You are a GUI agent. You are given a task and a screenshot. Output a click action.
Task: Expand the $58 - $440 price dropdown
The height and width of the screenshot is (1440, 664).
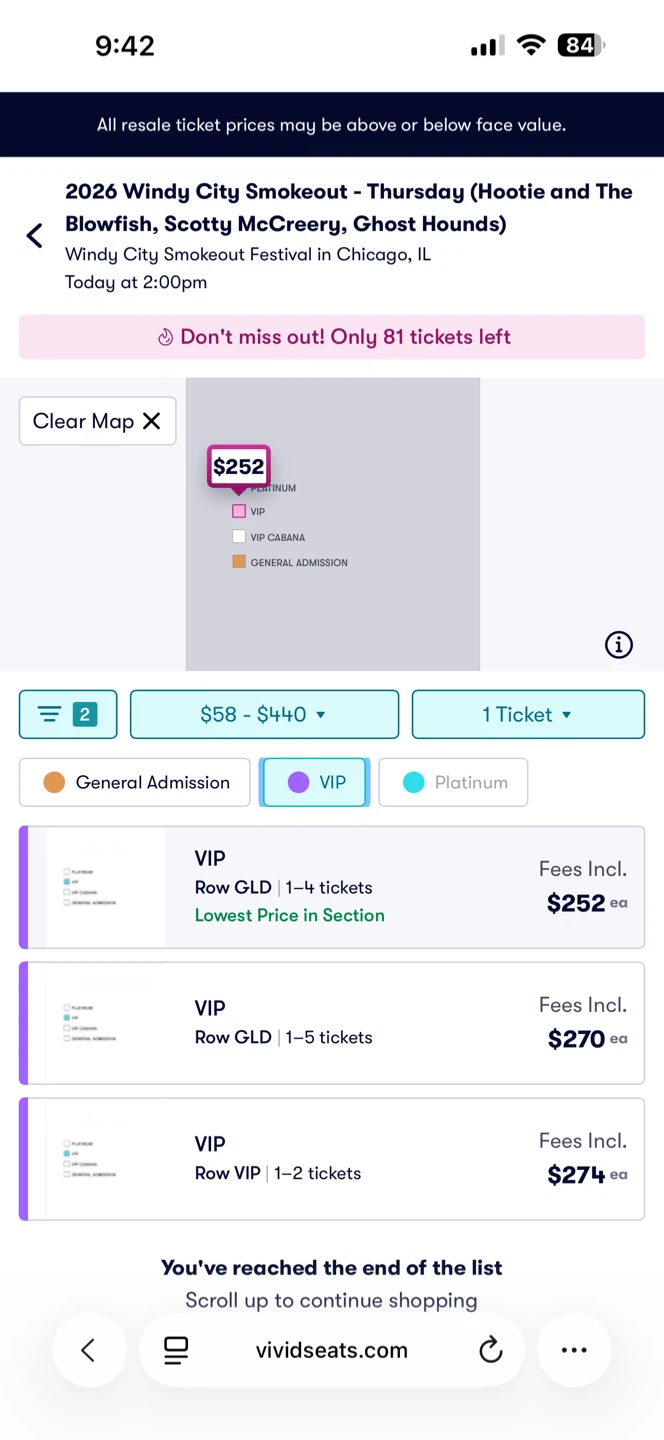pos(264,714)
